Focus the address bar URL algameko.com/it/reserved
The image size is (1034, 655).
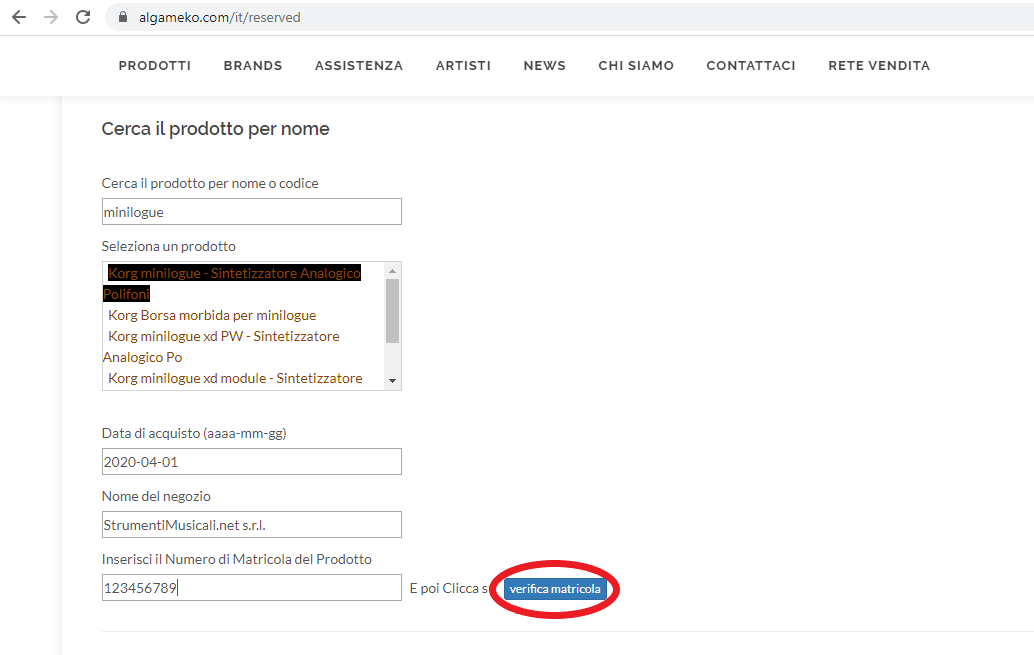click(x=220, y=17)
